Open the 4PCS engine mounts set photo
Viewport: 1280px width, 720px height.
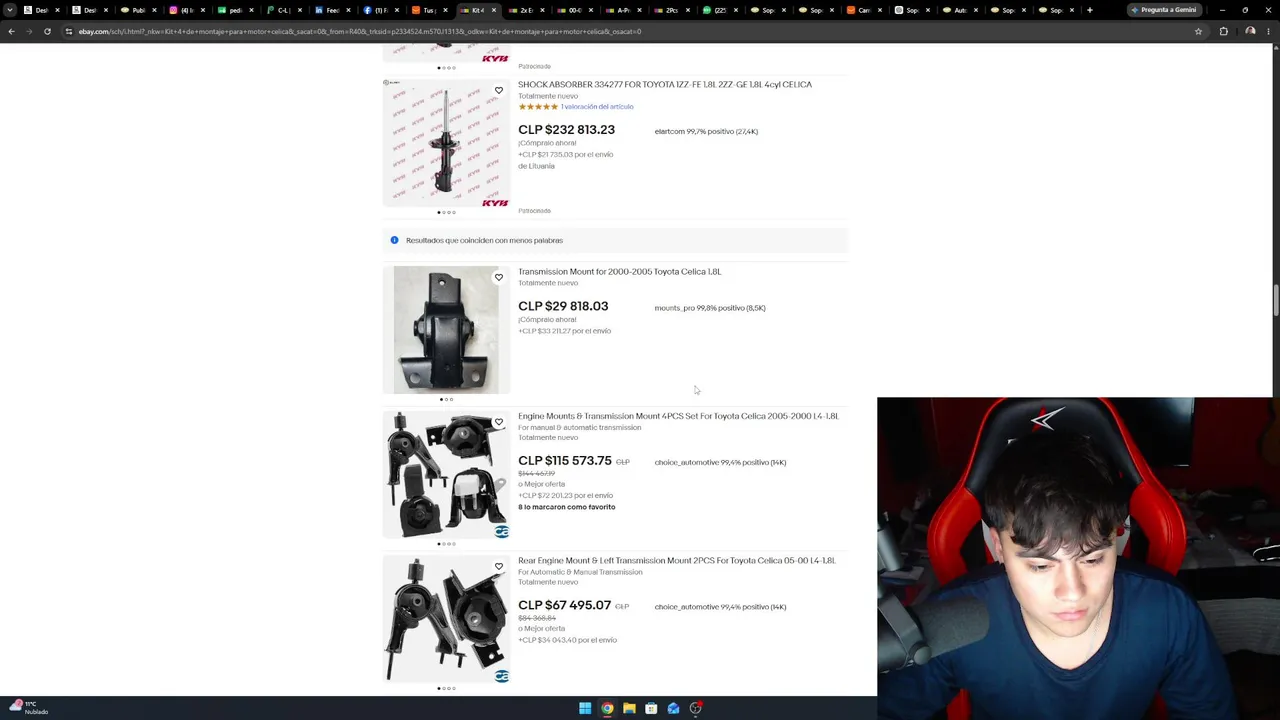(446, 475)
